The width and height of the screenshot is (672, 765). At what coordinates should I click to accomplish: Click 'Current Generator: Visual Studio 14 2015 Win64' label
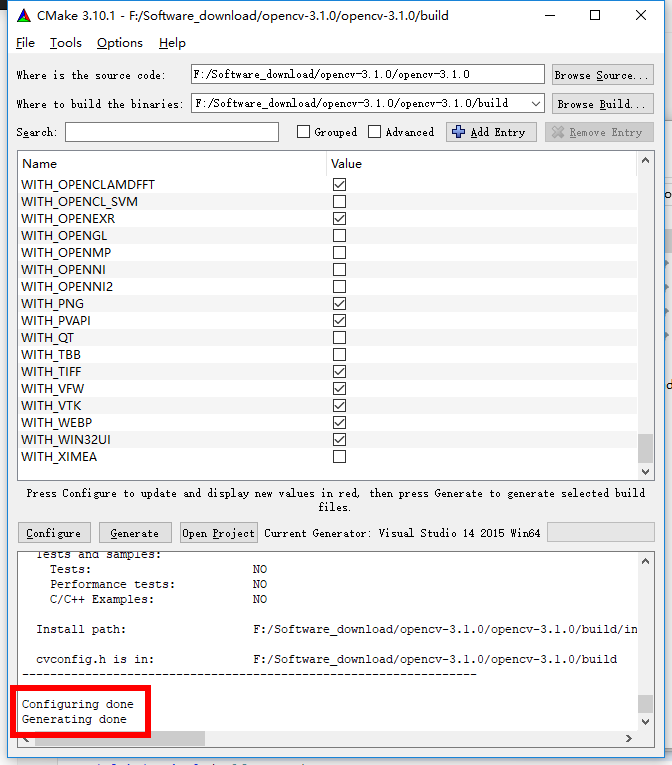click(x=402, y=533)
